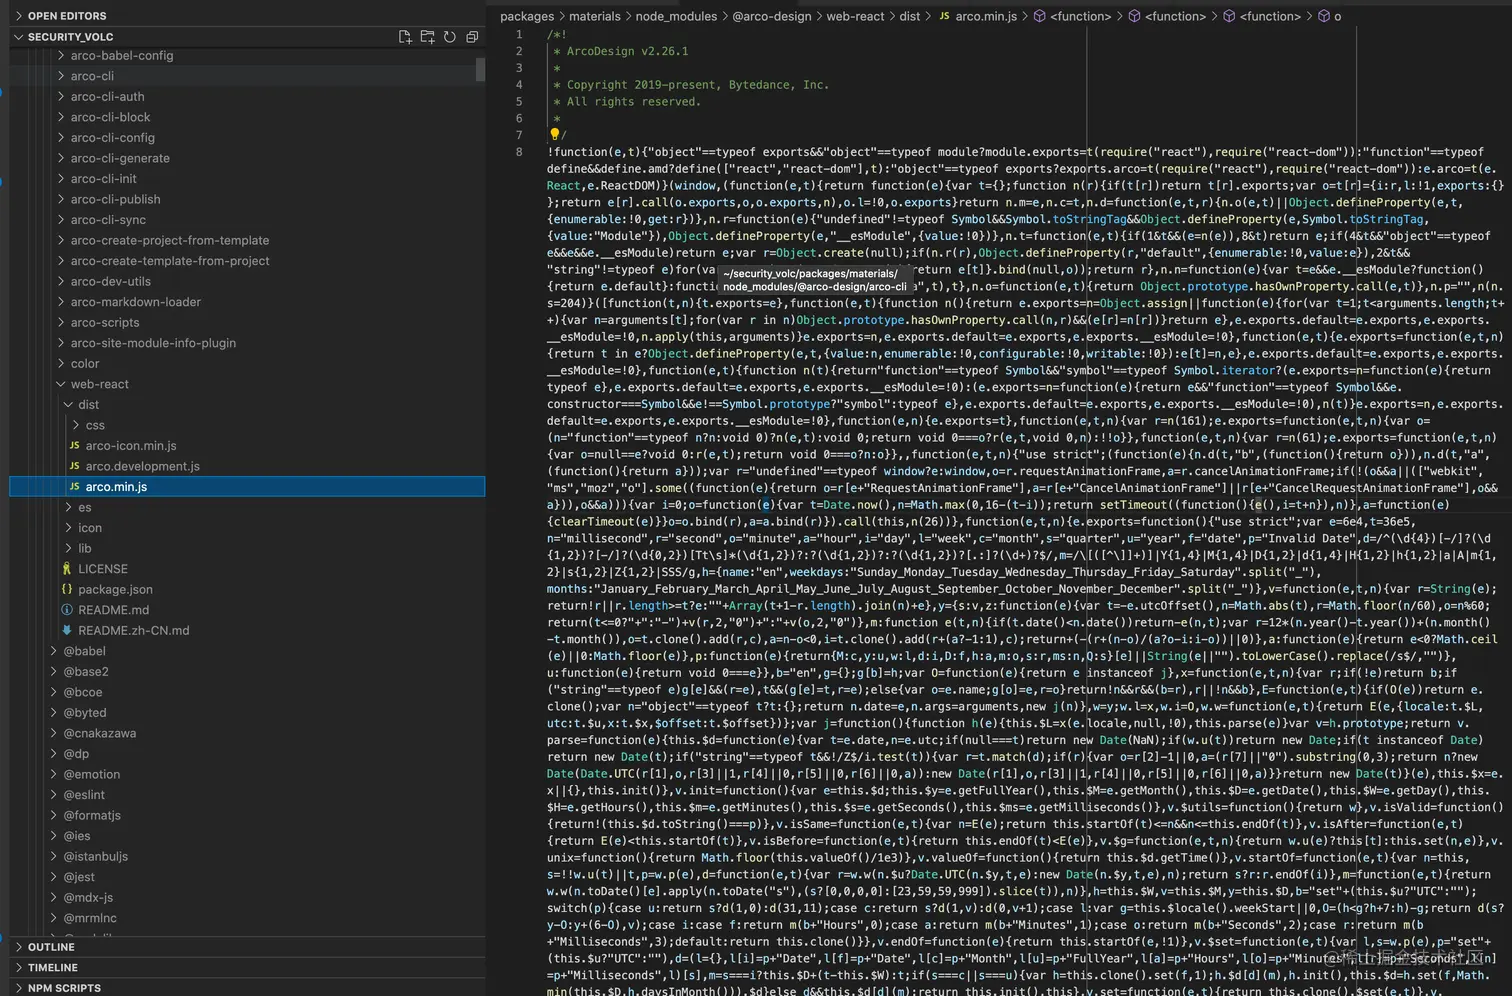
Task: Click '@arco-design' breadcrumb segment
Action: point(772,16)
